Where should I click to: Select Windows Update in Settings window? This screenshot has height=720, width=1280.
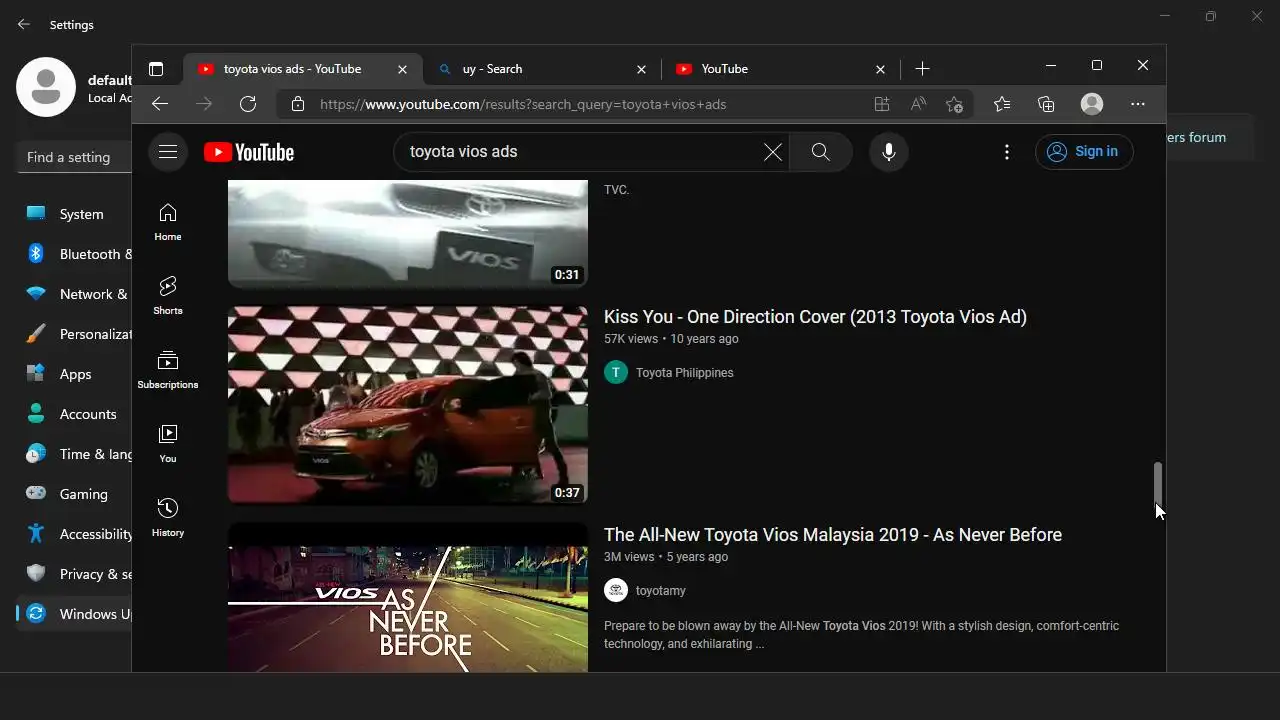pos(75,614)
